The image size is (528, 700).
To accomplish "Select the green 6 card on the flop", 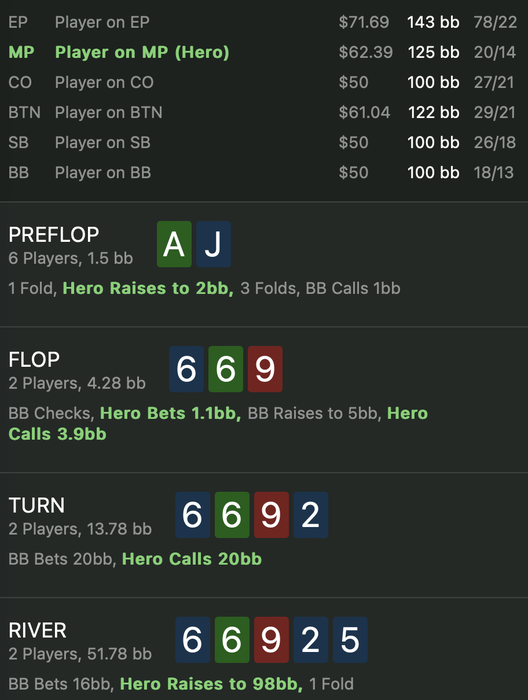I will pyautogui.click(x=226, y=369).
